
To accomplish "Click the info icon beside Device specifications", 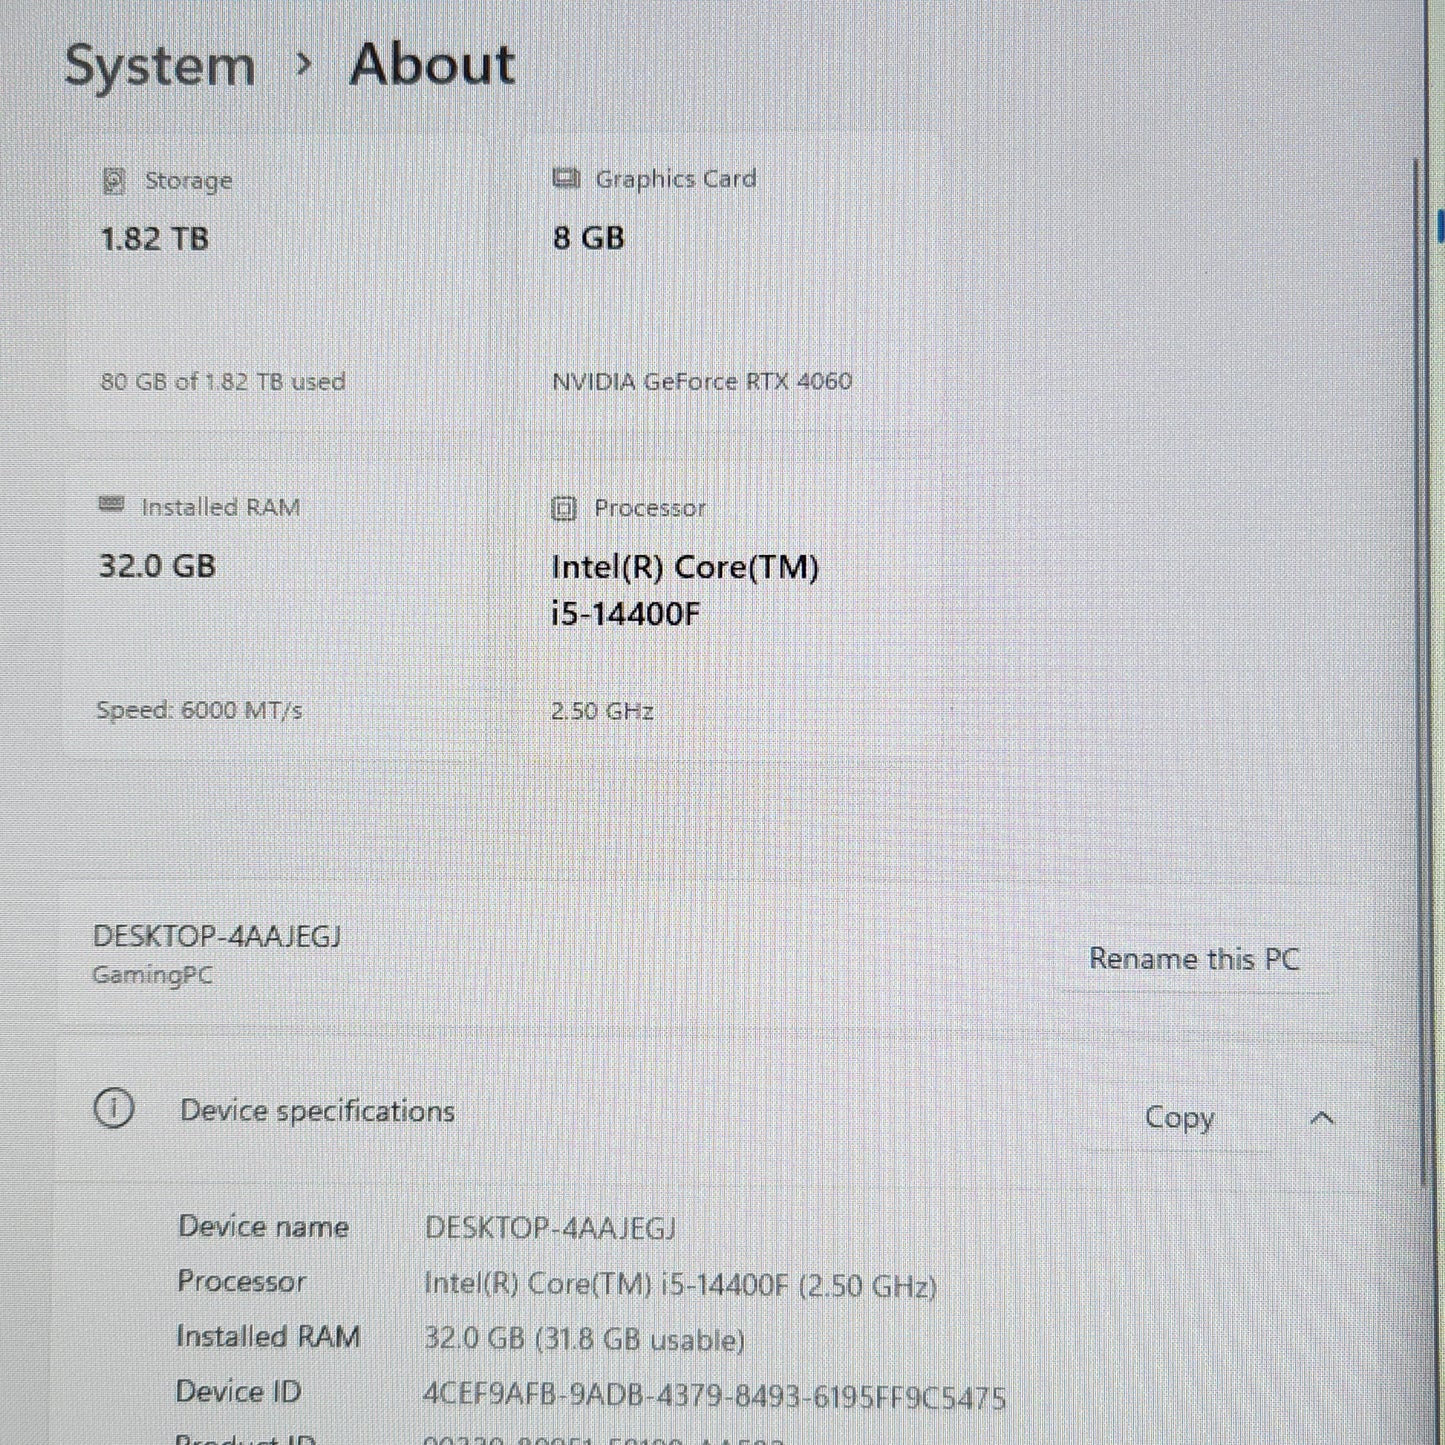I will [113, 1110].
